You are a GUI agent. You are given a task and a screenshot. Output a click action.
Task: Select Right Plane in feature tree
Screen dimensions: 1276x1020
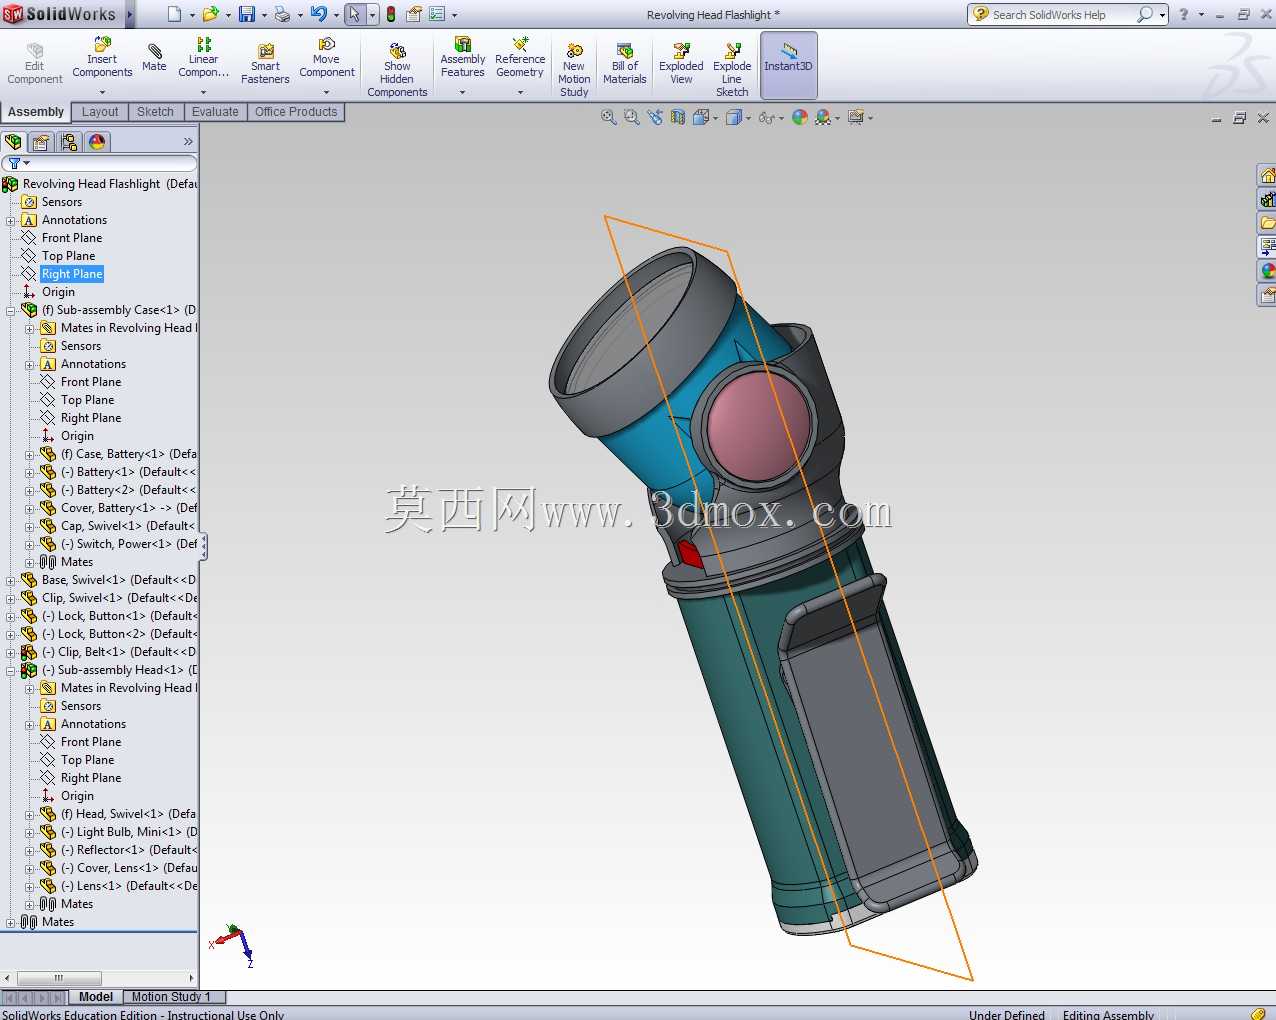(x=72, y=274)
